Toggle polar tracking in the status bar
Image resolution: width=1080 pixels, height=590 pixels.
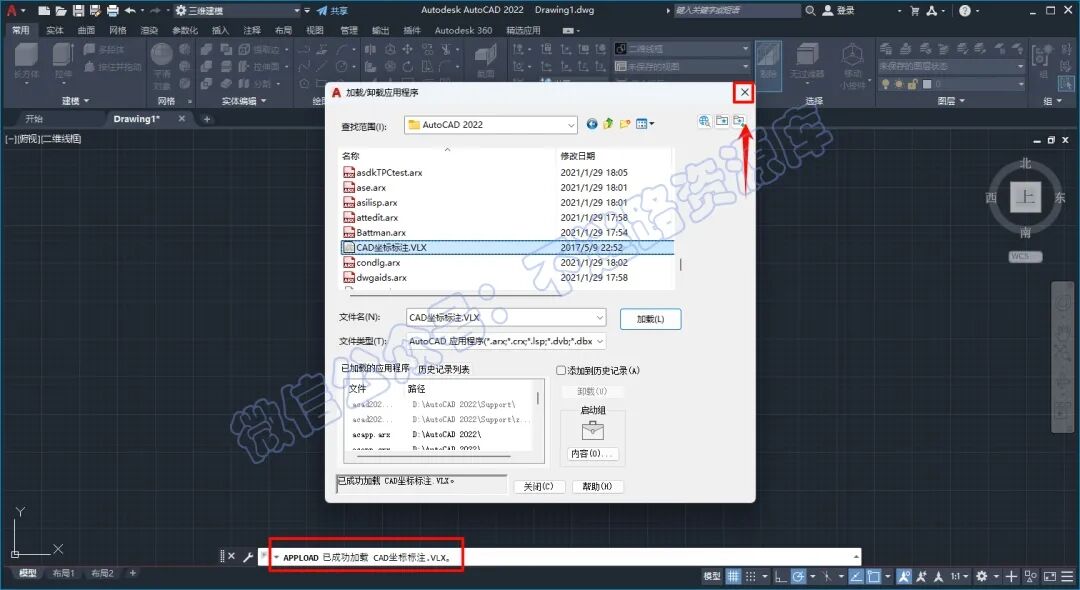798,576
